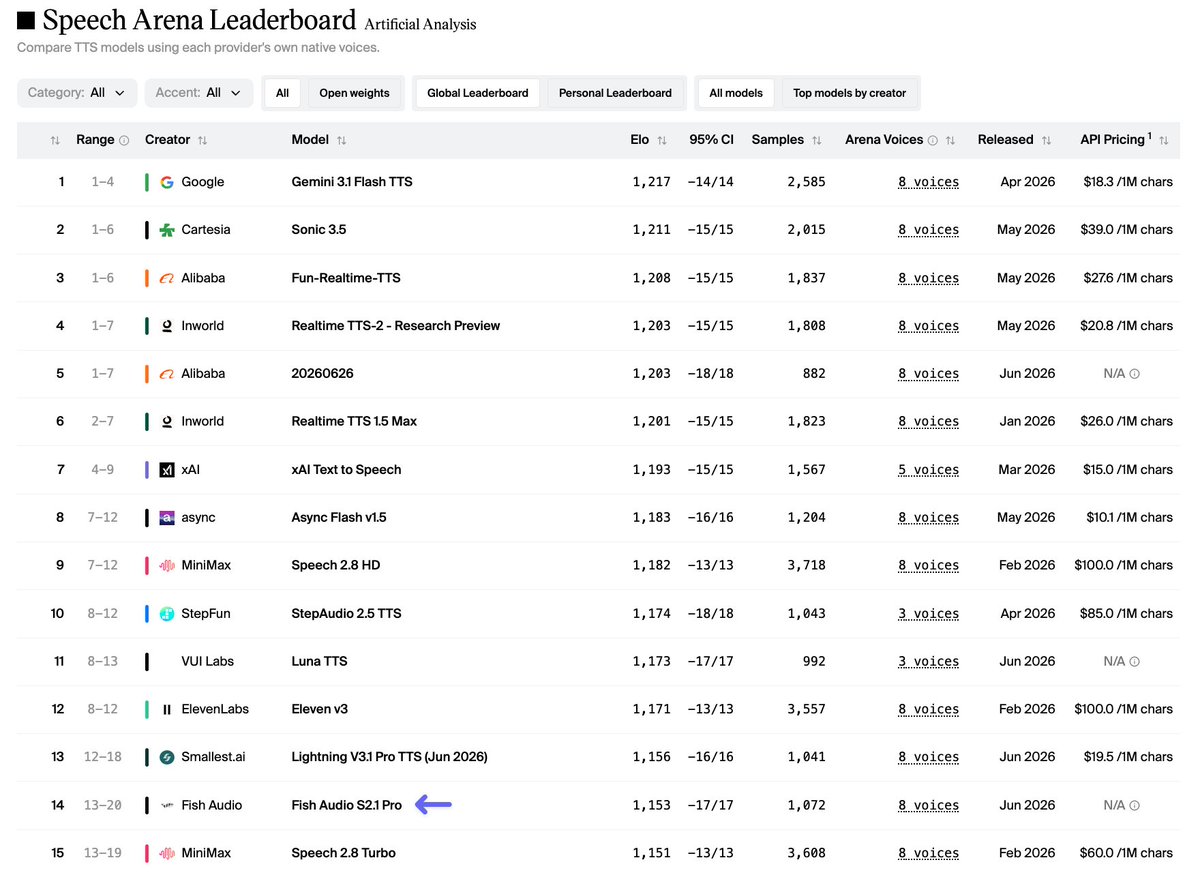
Task: Switch to Personal Leaderboard
Action: click(615, 93)
